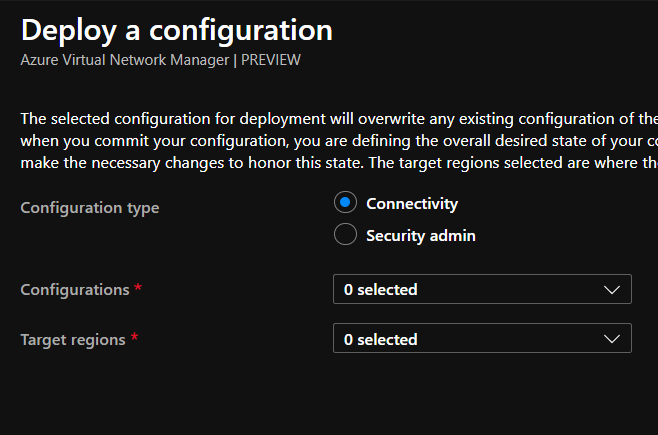Click the red asterisk beside Configurations
The width and height of the screenshot is (658, 435).
[138, 288]
